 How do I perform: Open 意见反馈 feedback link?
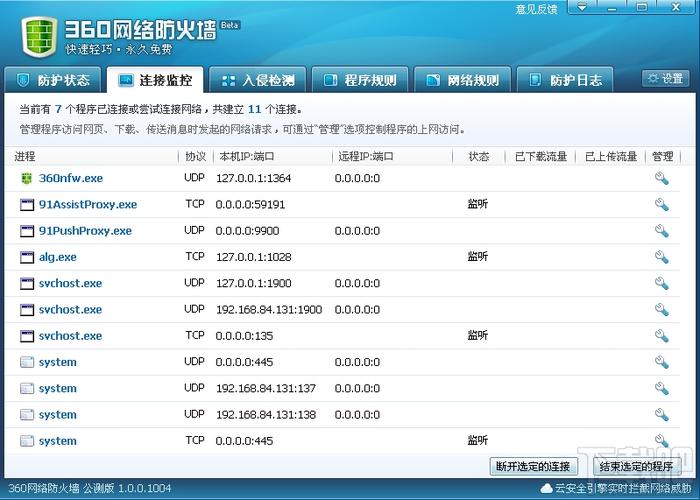(537, 9)
